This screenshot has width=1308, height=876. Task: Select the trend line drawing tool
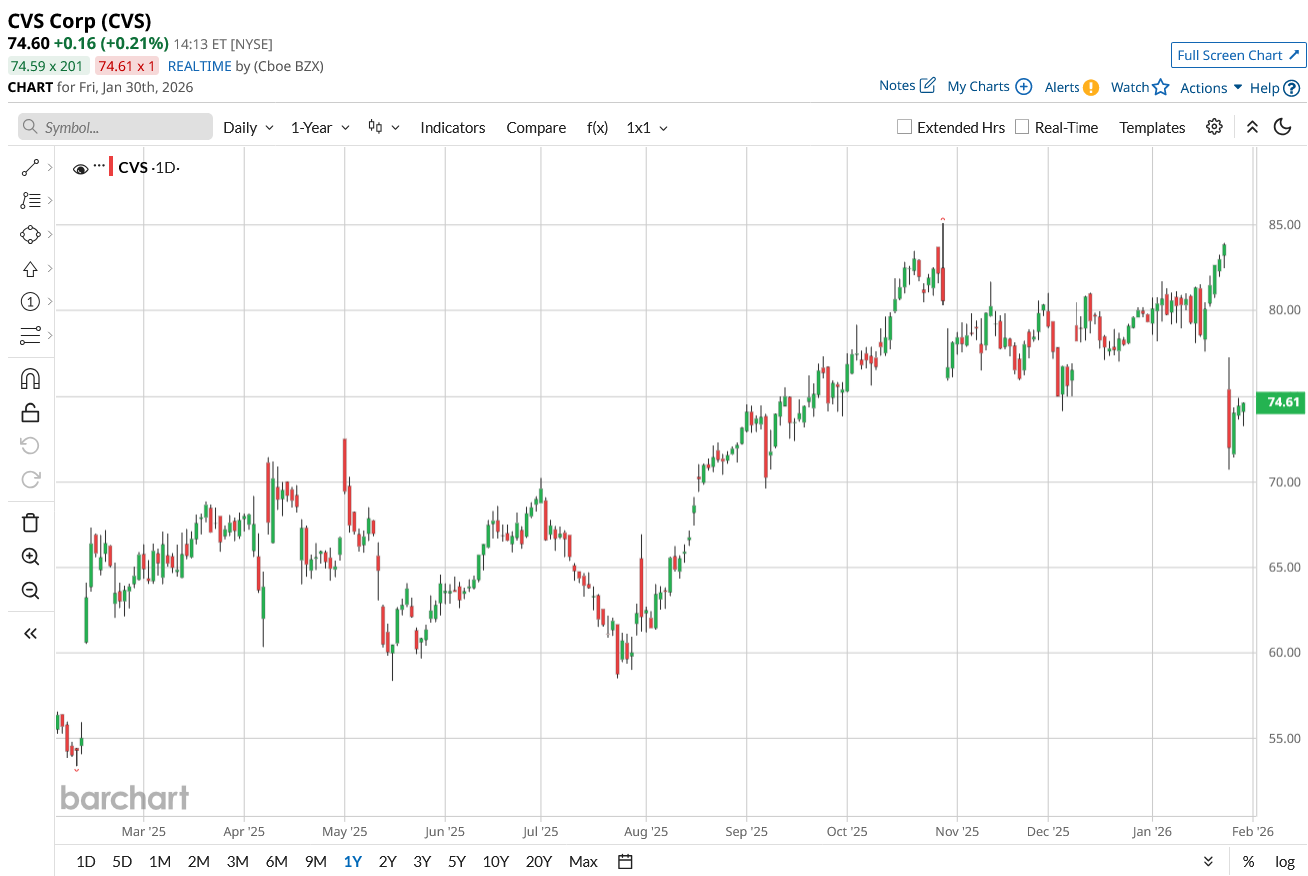29,167
